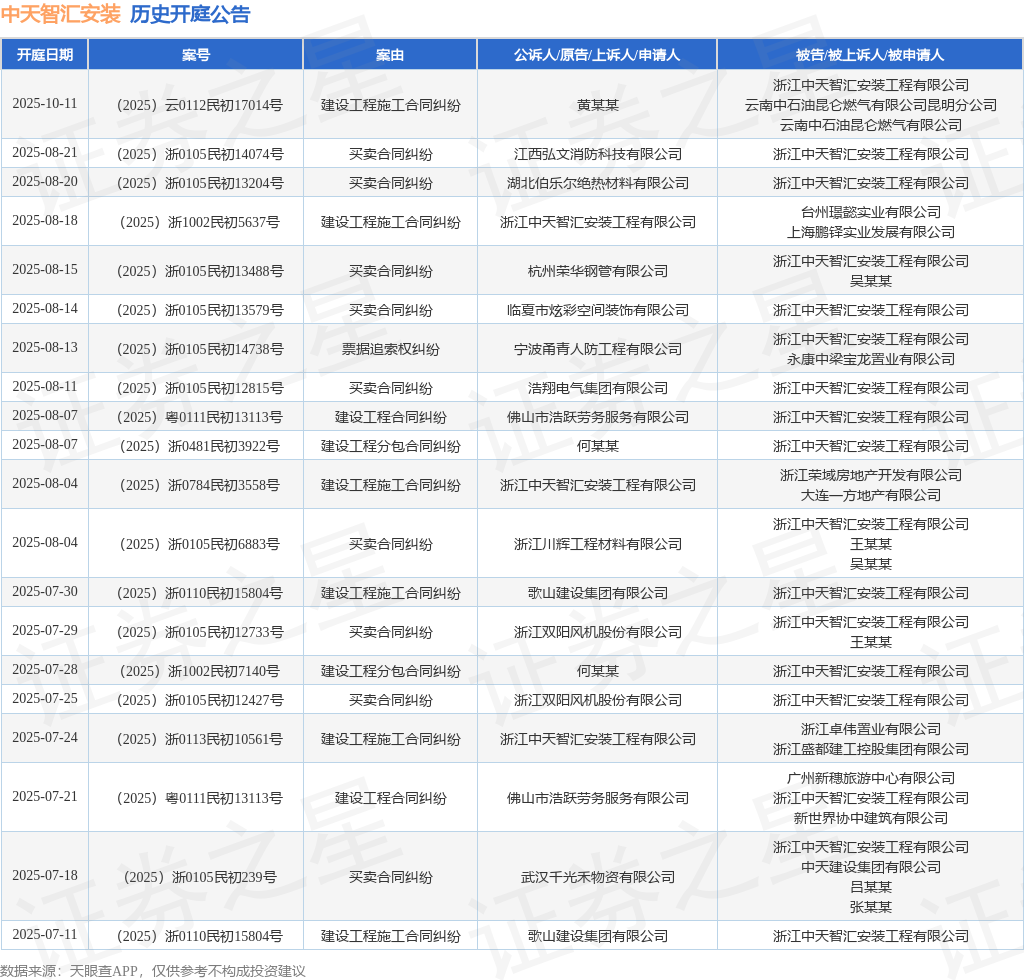
Task: Click the 中天智汇安装 title text
Action: tap(61, 14)
